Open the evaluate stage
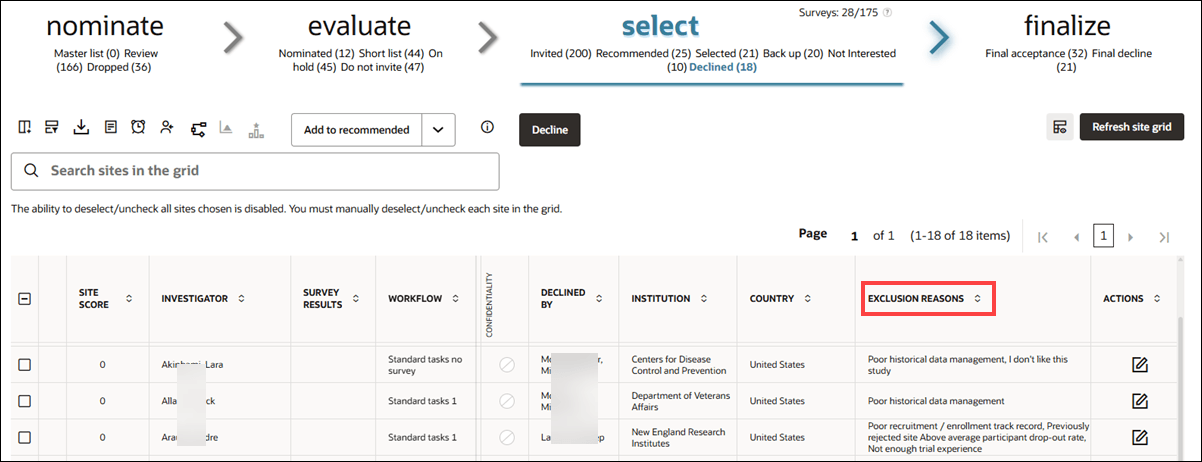 tap(360, 26)
